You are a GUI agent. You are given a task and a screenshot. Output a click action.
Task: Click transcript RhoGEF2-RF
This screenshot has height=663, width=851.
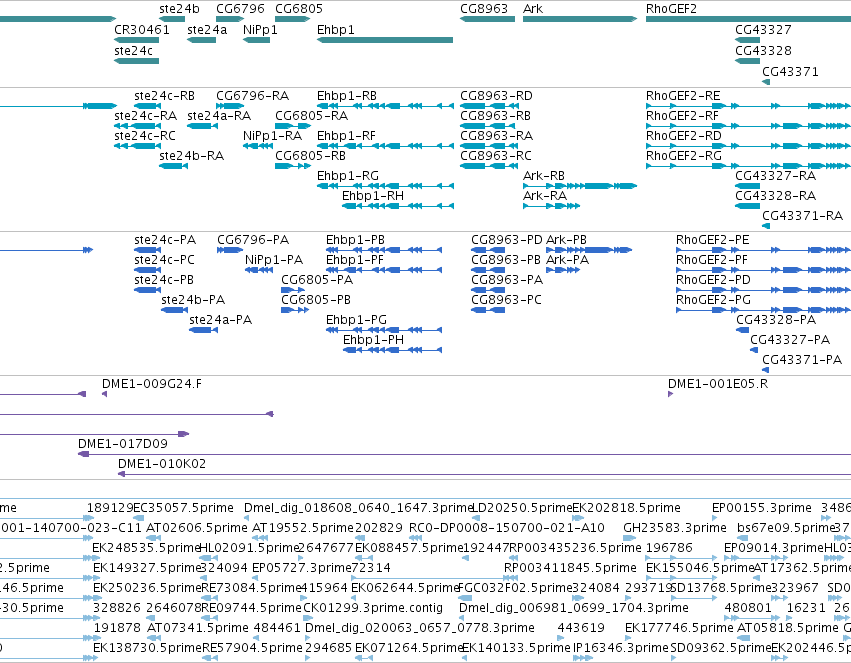(748, 126)
